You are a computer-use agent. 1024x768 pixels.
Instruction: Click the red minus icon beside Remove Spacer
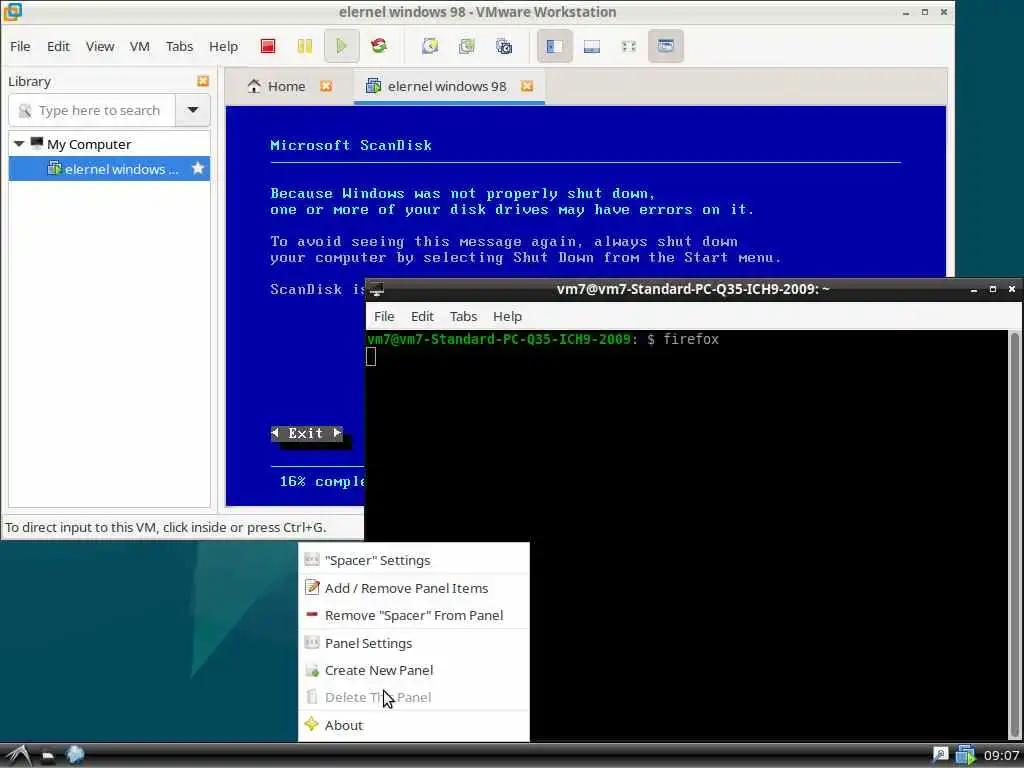click(x=312, y=615)
